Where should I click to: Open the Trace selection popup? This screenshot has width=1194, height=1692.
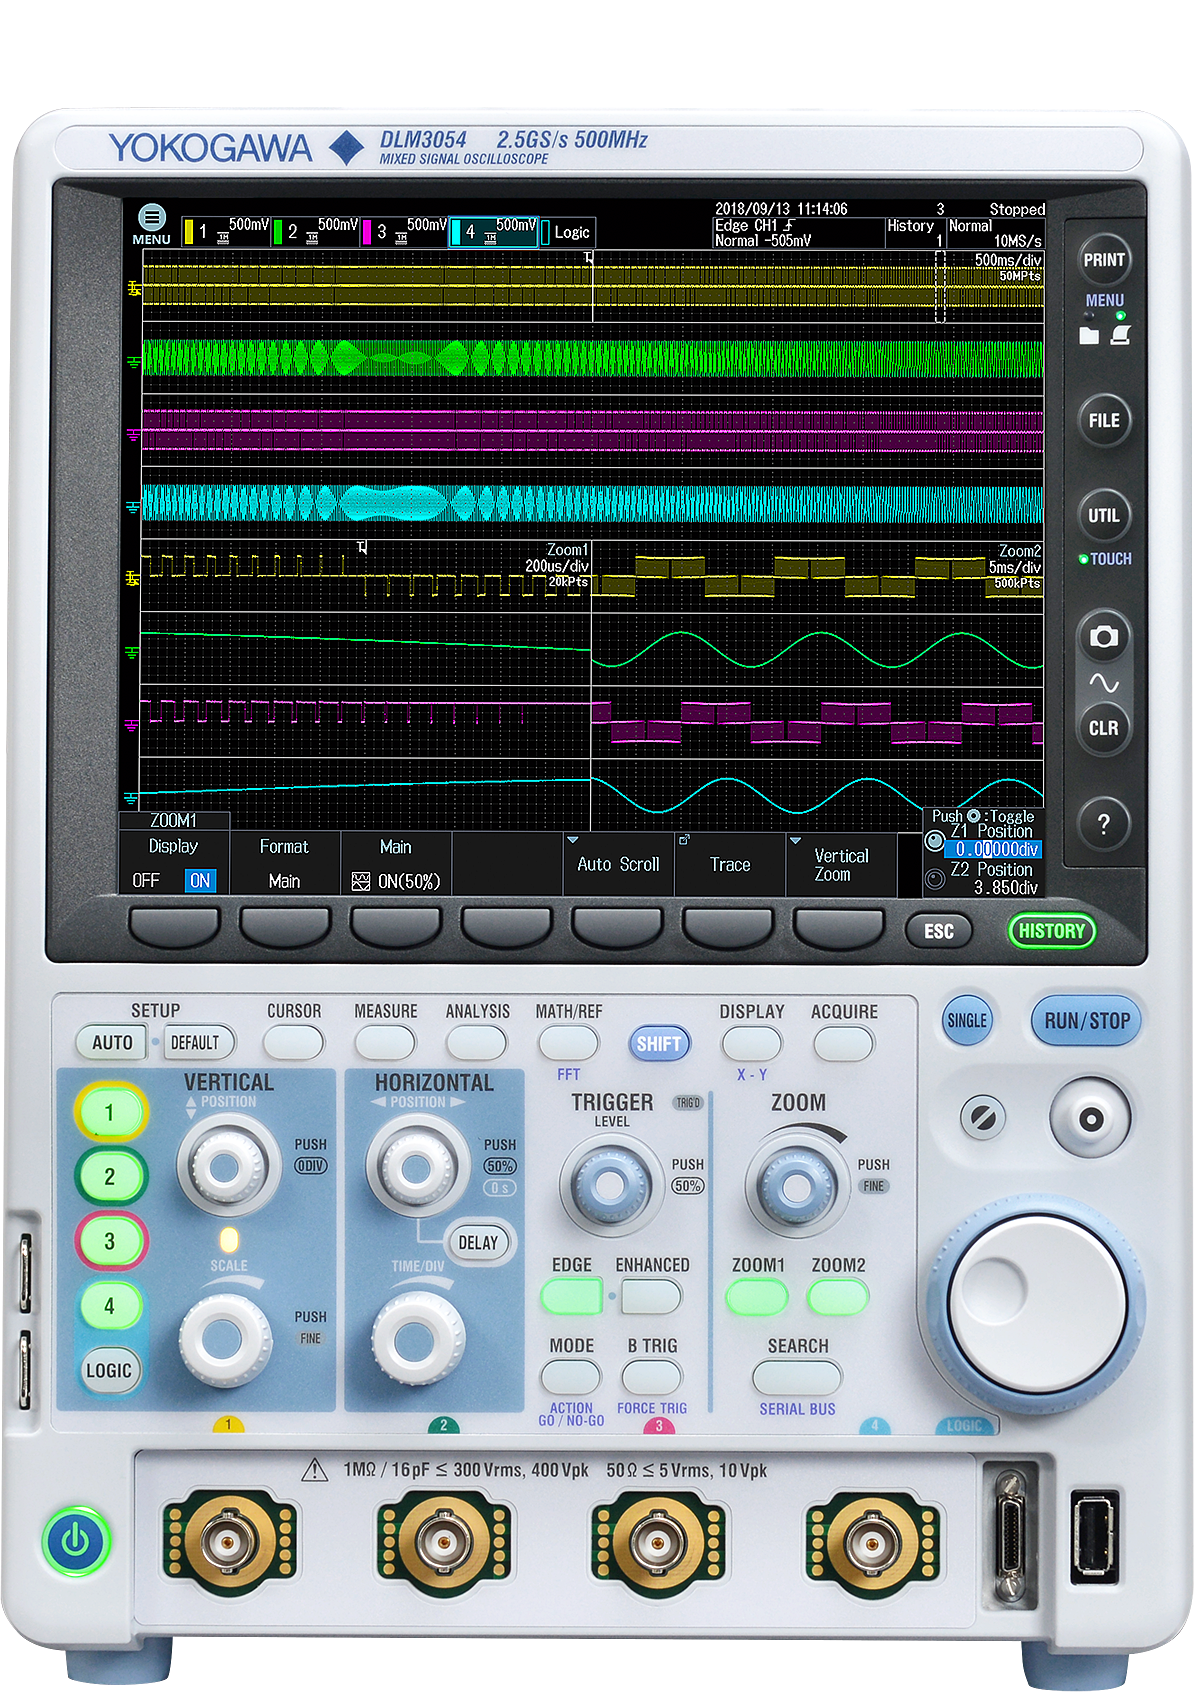click(x=729, y=865)
